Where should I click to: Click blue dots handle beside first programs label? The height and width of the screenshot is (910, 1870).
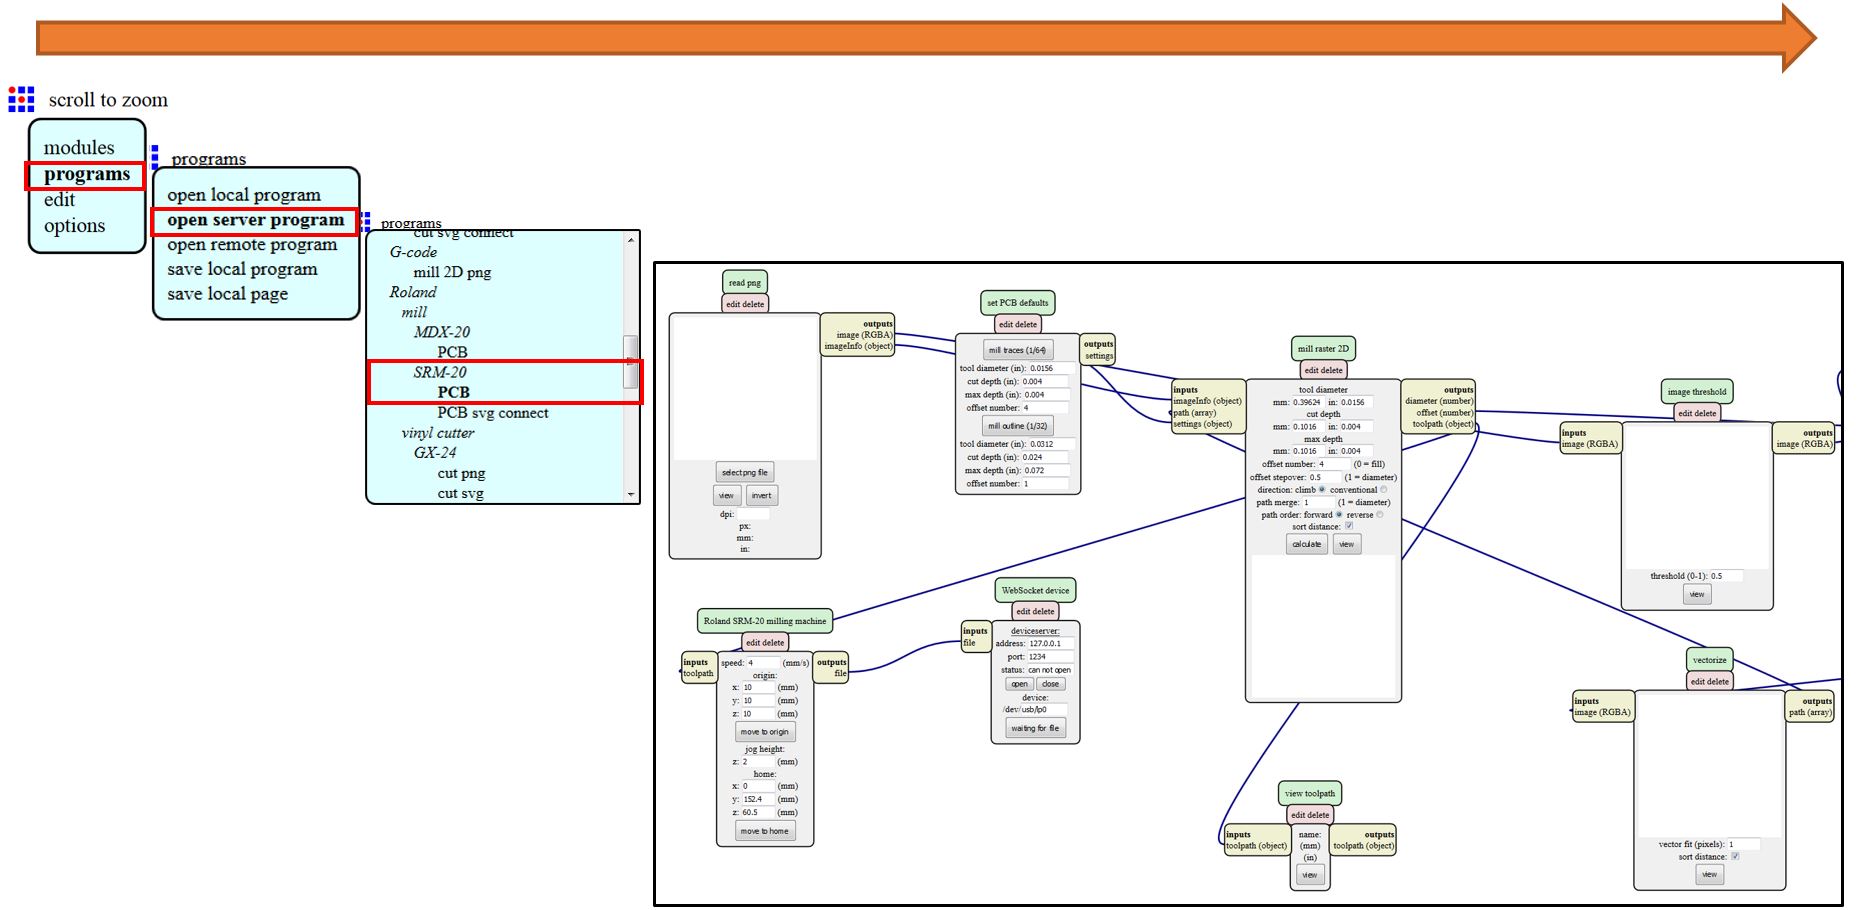(x=155, y=156)
